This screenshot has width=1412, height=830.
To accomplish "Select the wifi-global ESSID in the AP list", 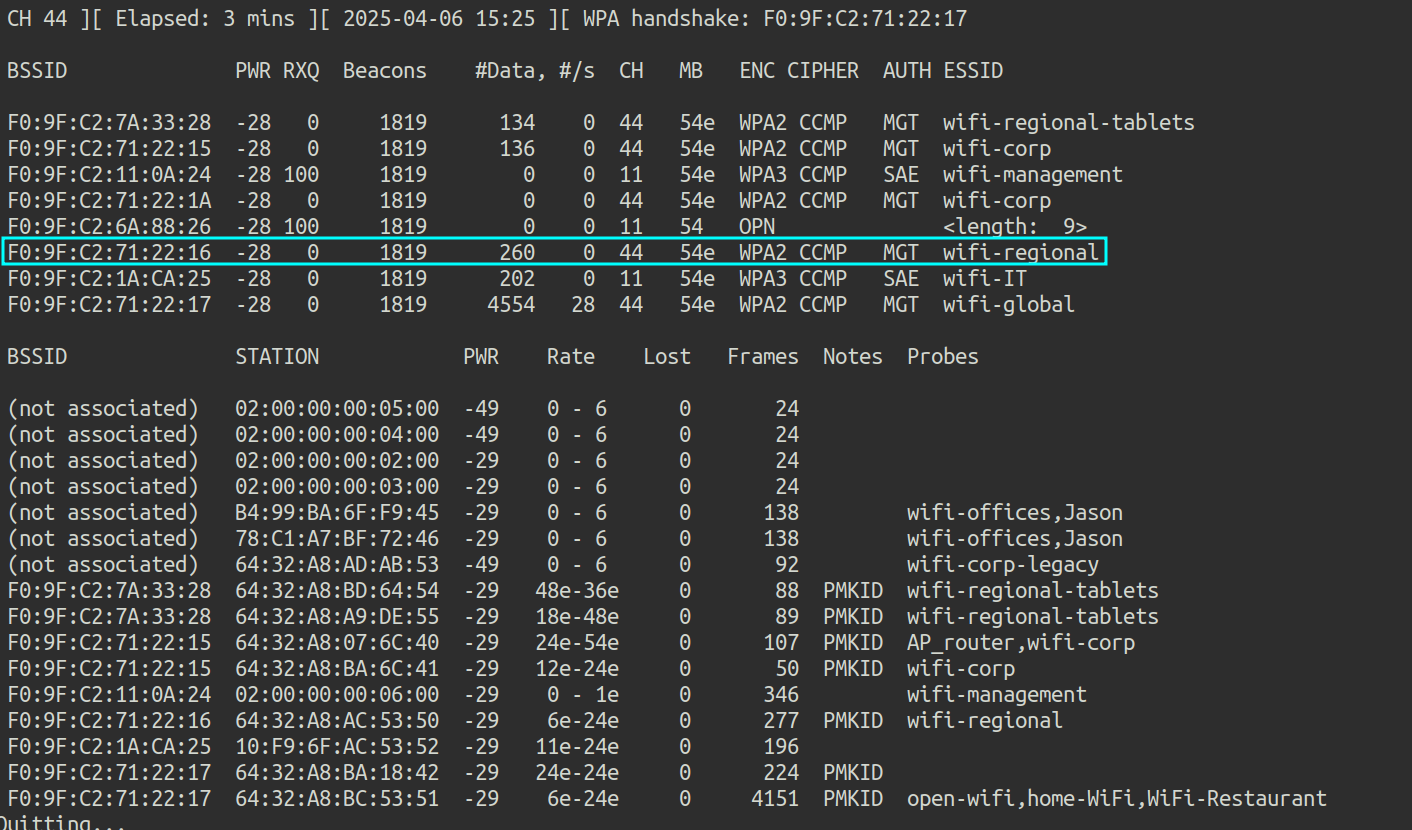I will (x=1008, y=305).
